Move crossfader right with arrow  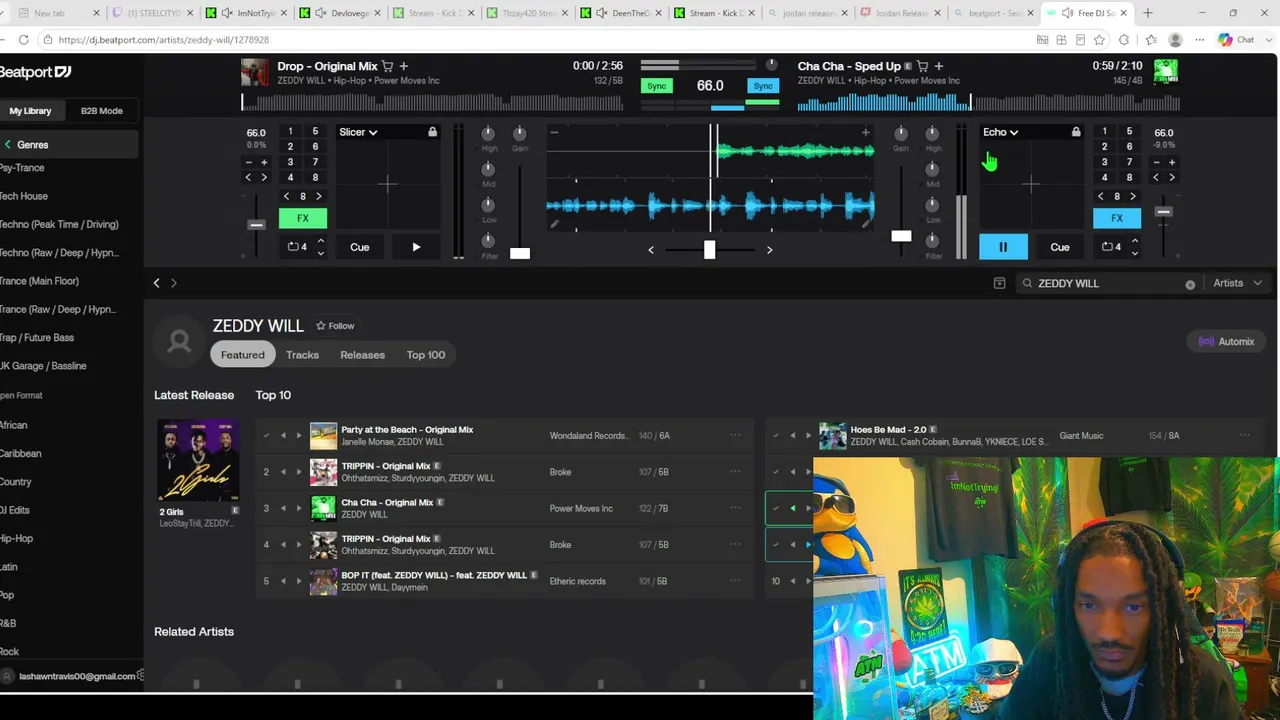tap(769, 250)
